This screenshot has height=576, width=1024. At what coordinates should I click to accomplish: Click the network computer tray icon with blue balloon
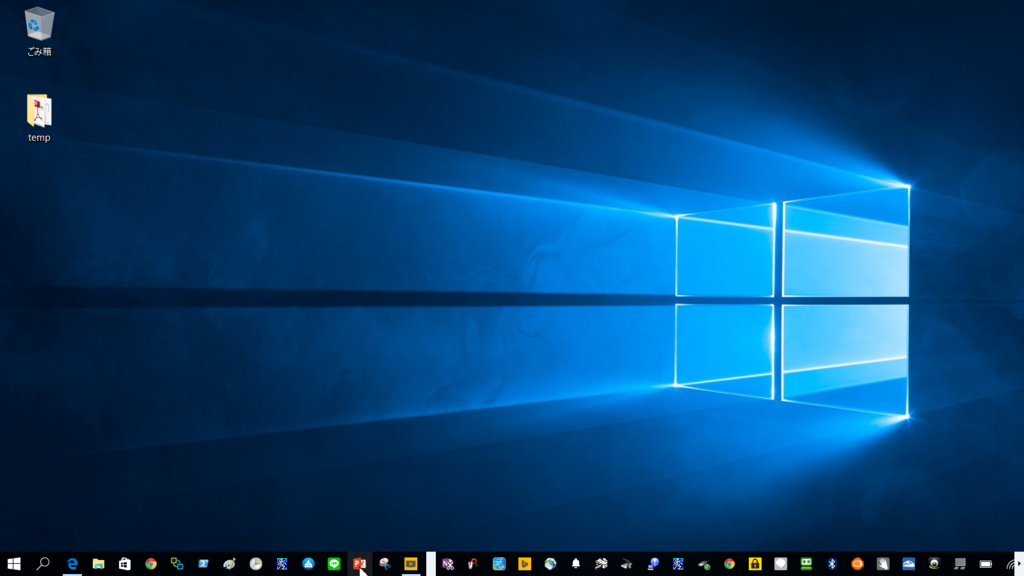[x=652, y=564]
